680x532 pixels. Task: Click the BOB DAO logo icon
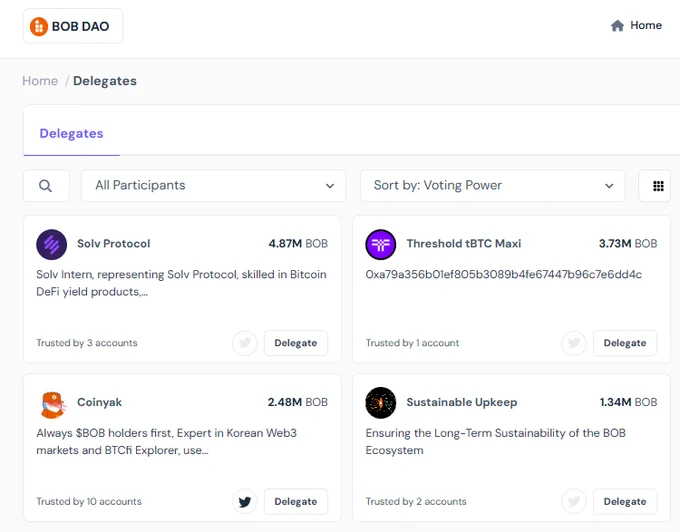39,26
